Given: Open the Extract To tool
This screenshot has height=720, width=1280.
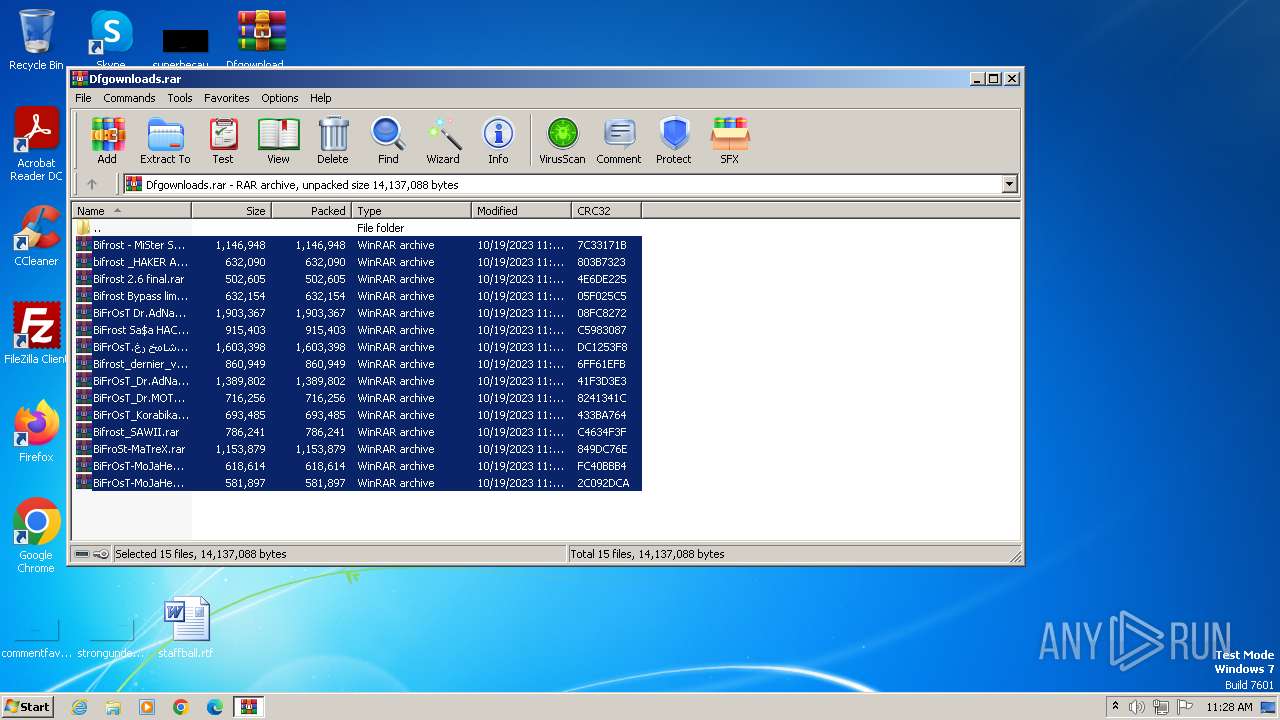Looking at the screenshot, I should [165, 141].
